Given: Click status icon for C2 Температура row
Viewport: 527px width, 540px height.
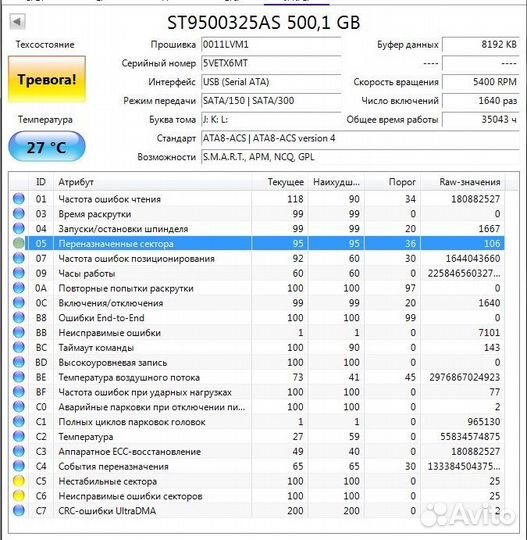Looking at the screenshot, I should coord(19,436).
